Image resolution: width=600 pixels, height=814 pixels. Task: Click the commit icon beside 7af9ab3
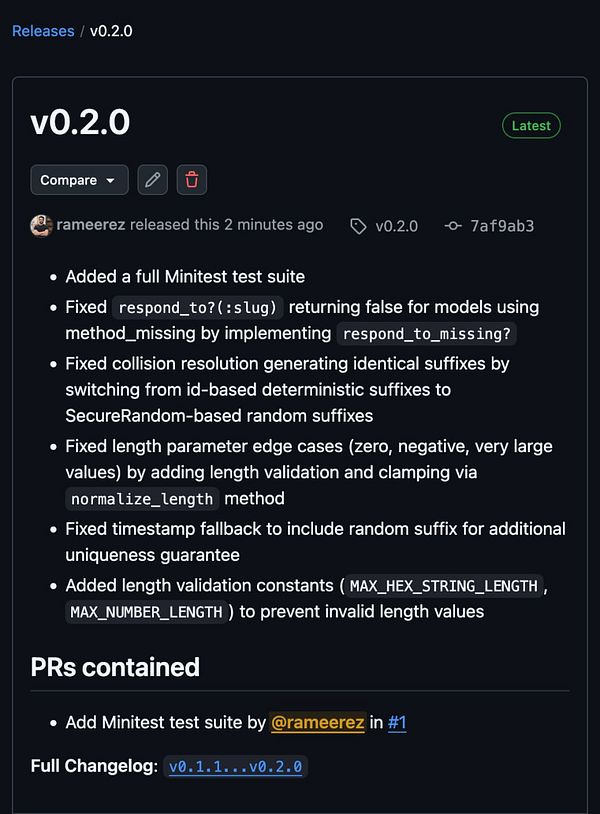coord(453,226)
